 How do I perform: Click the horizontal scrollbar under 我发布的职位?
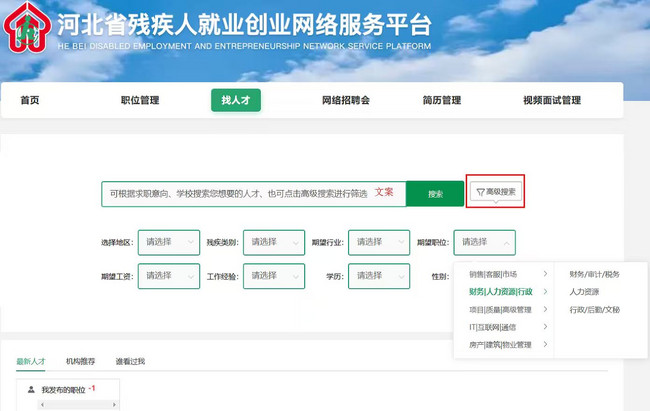pos(75,405)
